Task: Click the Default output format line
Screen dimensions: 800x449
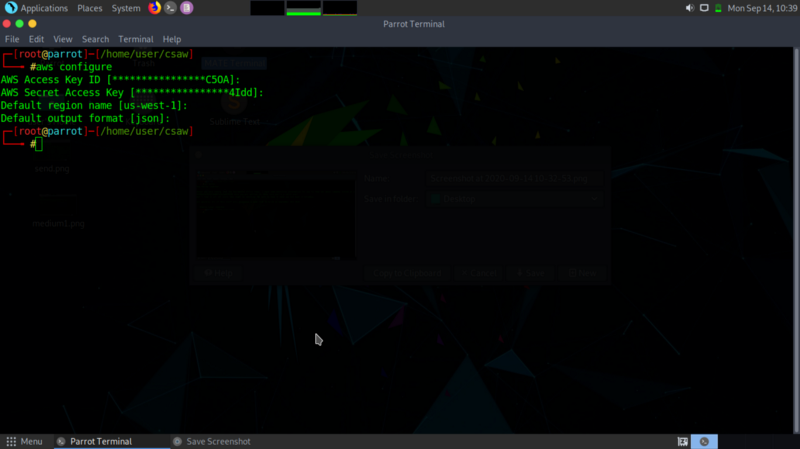Action: tap(85, 118)
